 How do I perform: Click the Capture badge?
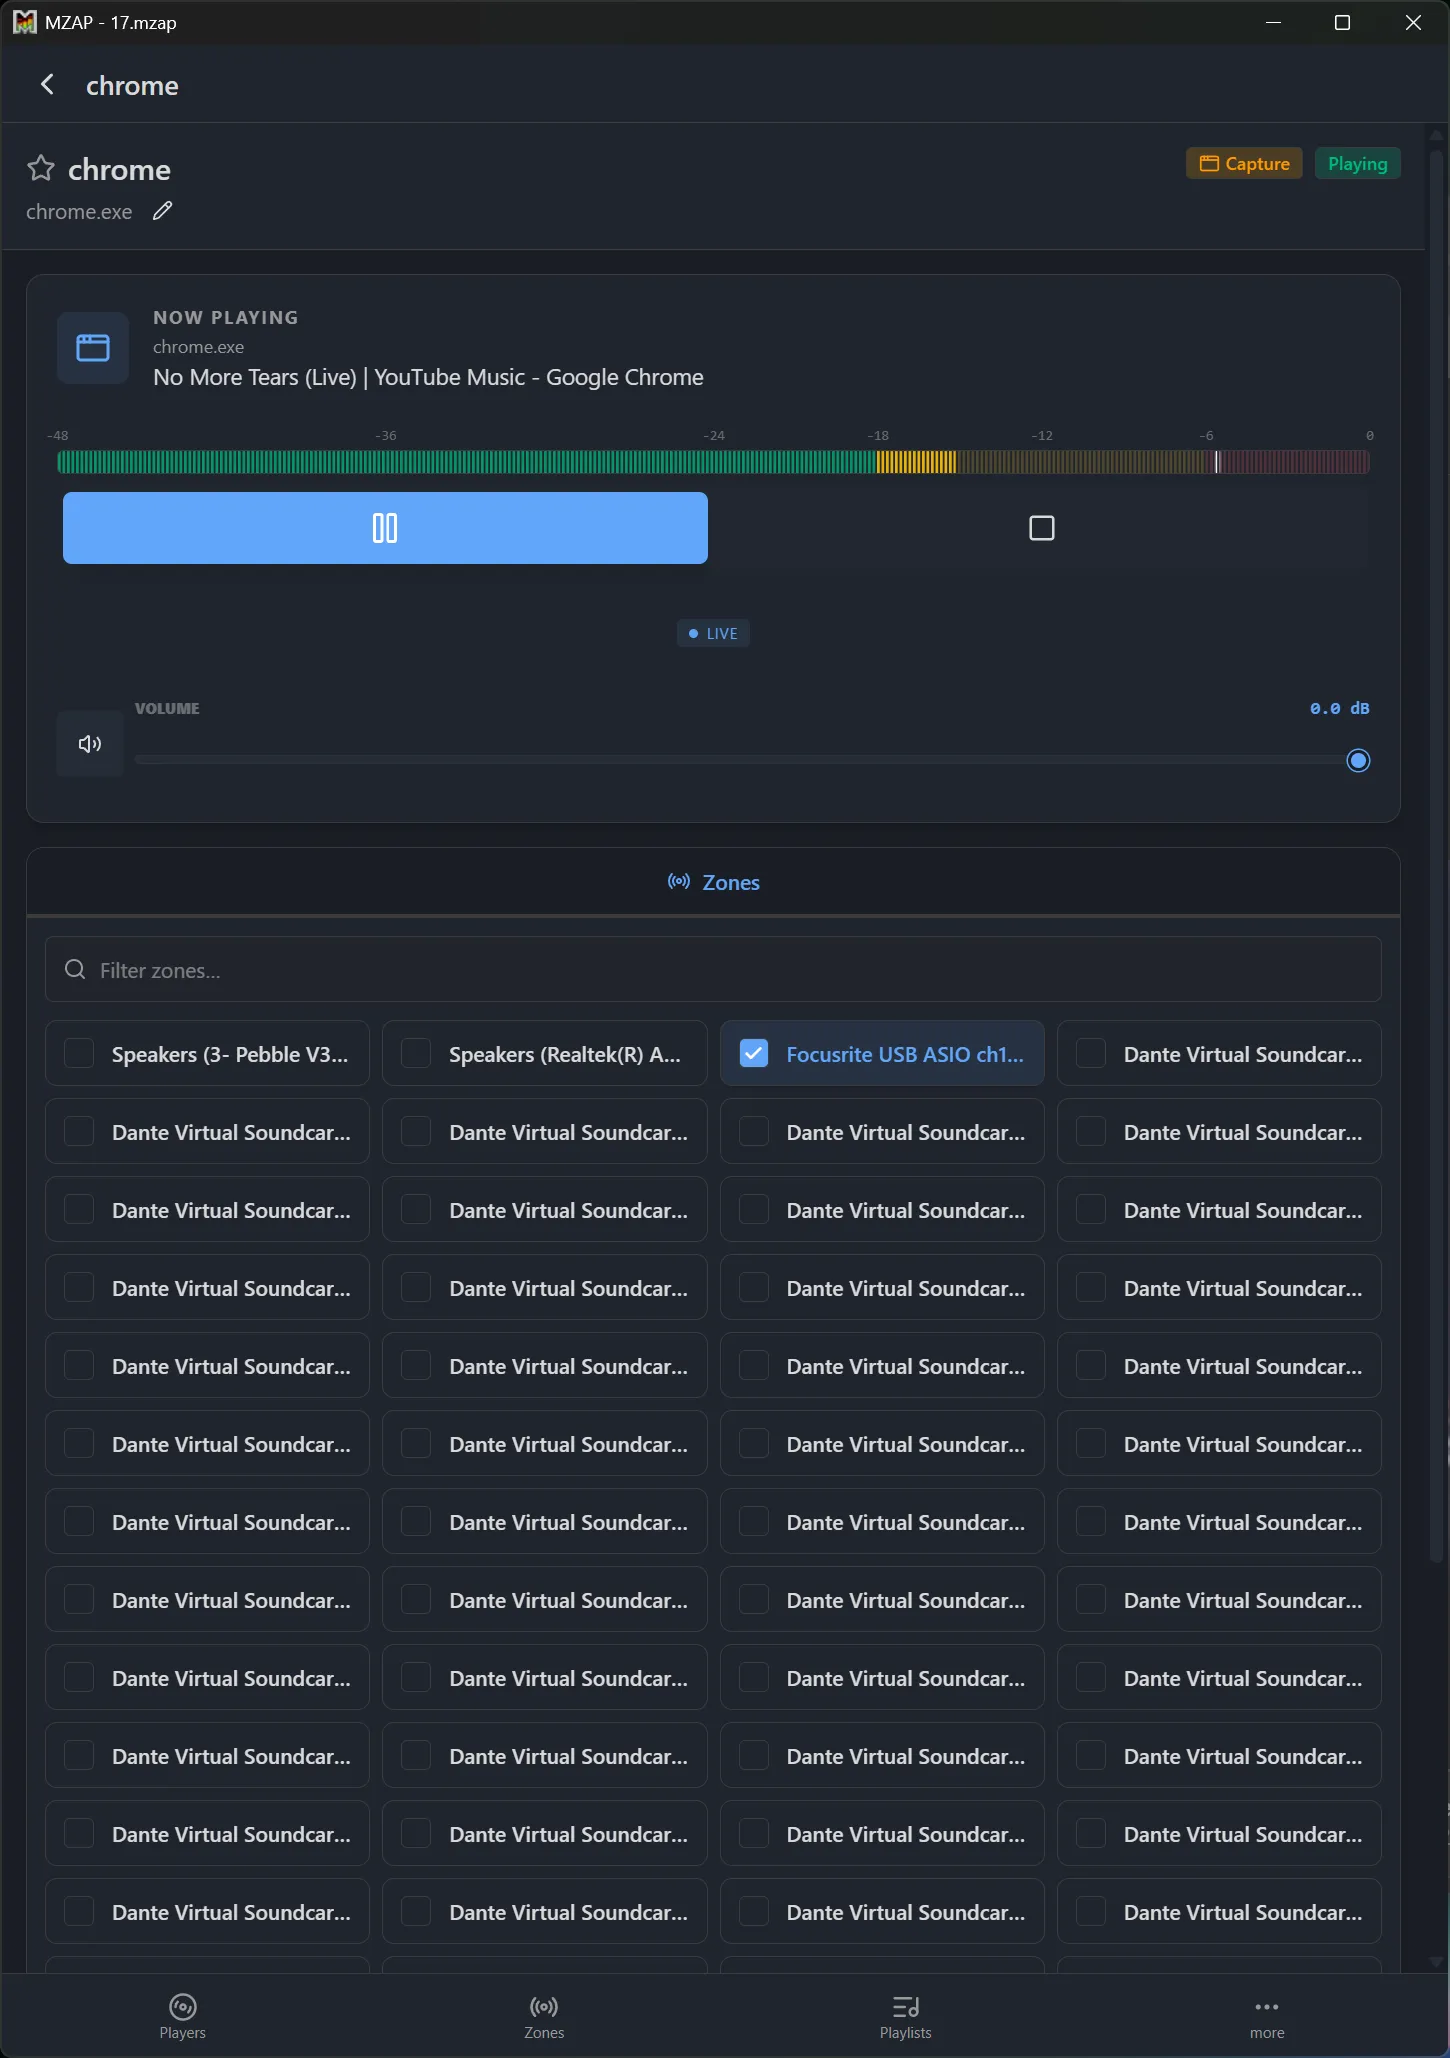[x=1244, y=164]
